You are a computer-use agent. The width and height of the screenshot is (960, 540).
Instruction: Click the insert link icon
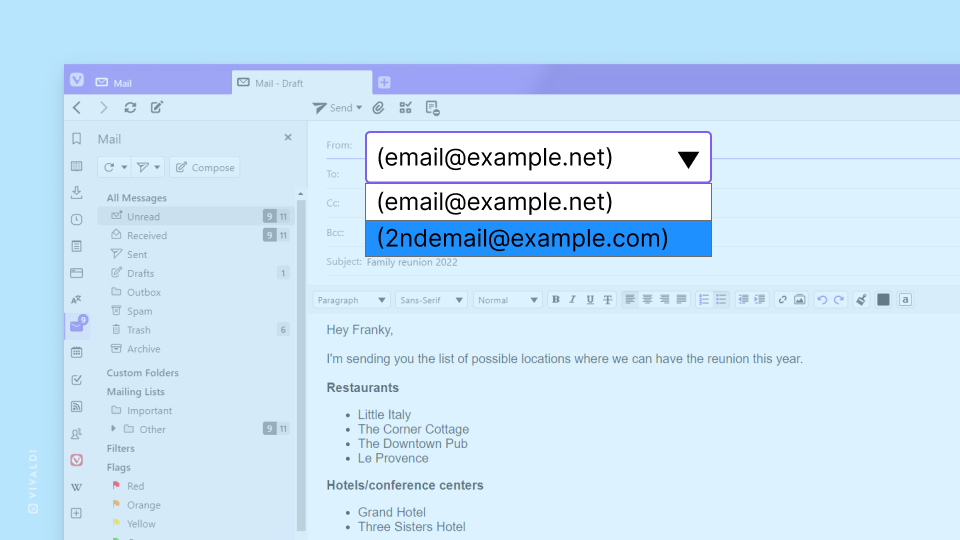pos(782,299)
